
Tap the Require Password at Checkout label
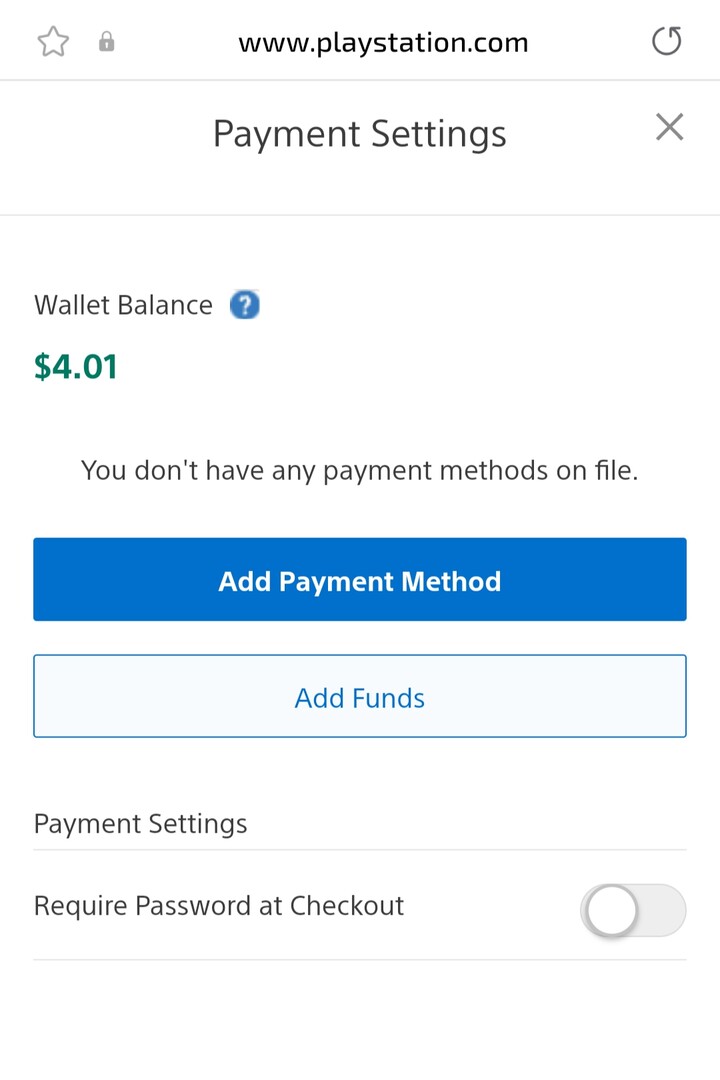[x=219, y=906]
